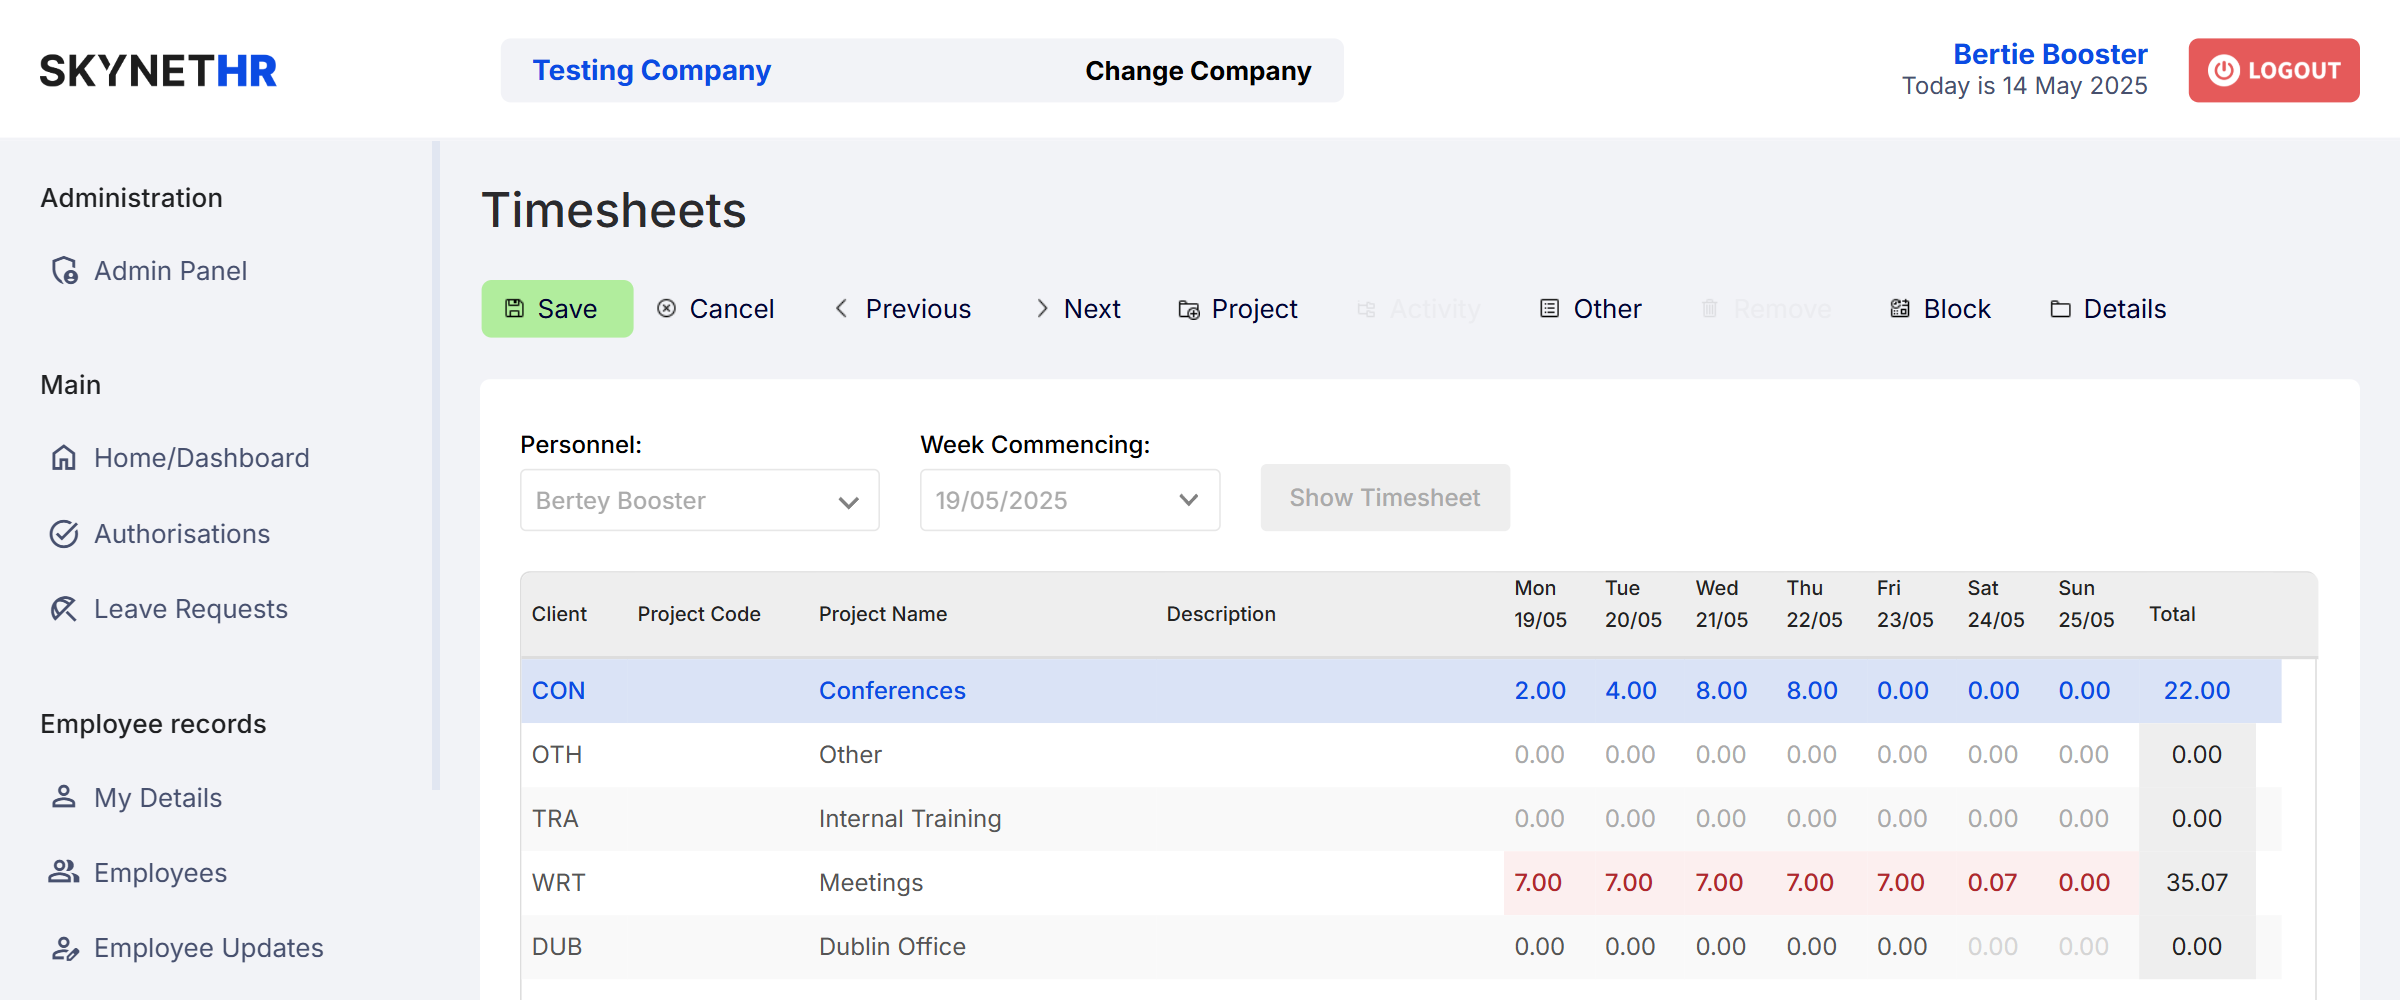
Task: Click the Cancel circle-x icon
Action: 667,308
